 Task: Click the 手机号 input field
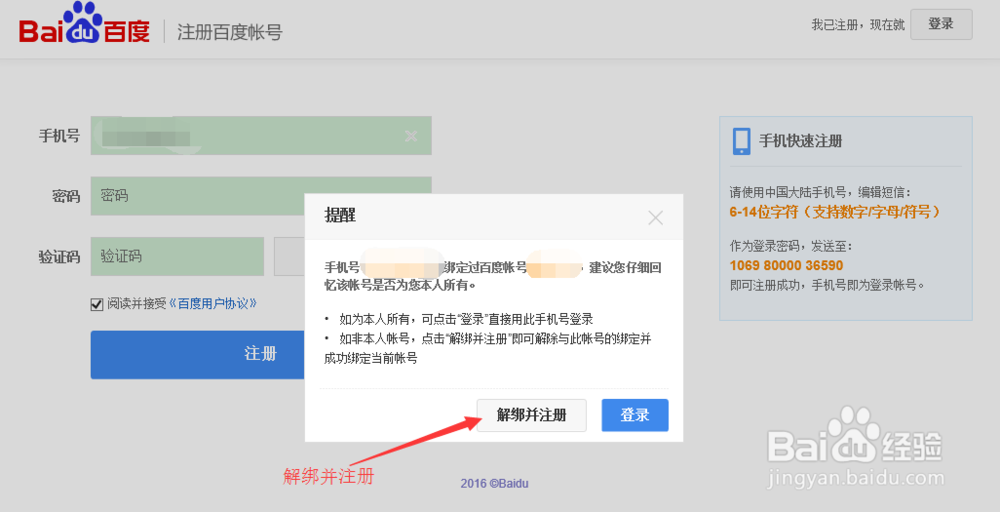[261, 135]
